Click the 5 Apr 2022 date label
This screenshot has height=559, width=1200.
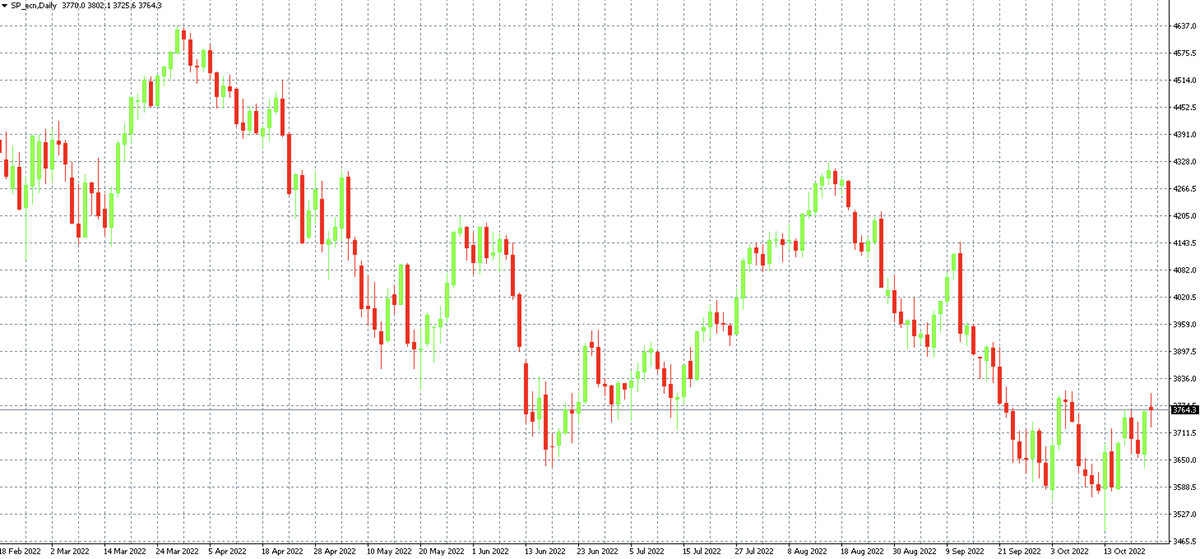tap(227, 551)
